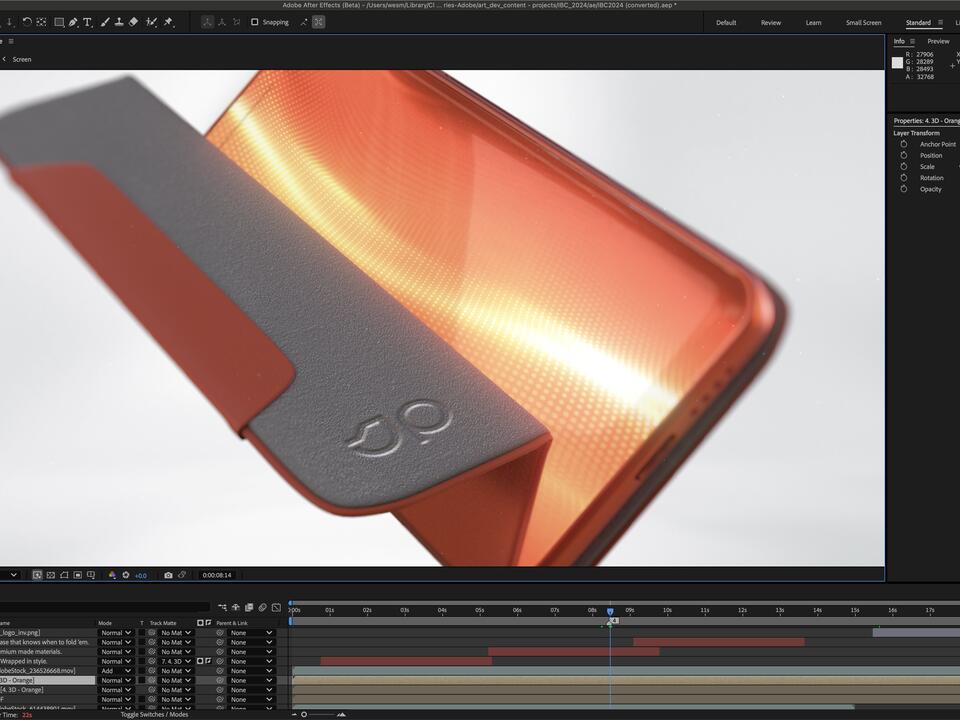960x720 pixels.
Task: Open the Track Matte dropdown showing 7.4.3D
Action: (173, 661)
